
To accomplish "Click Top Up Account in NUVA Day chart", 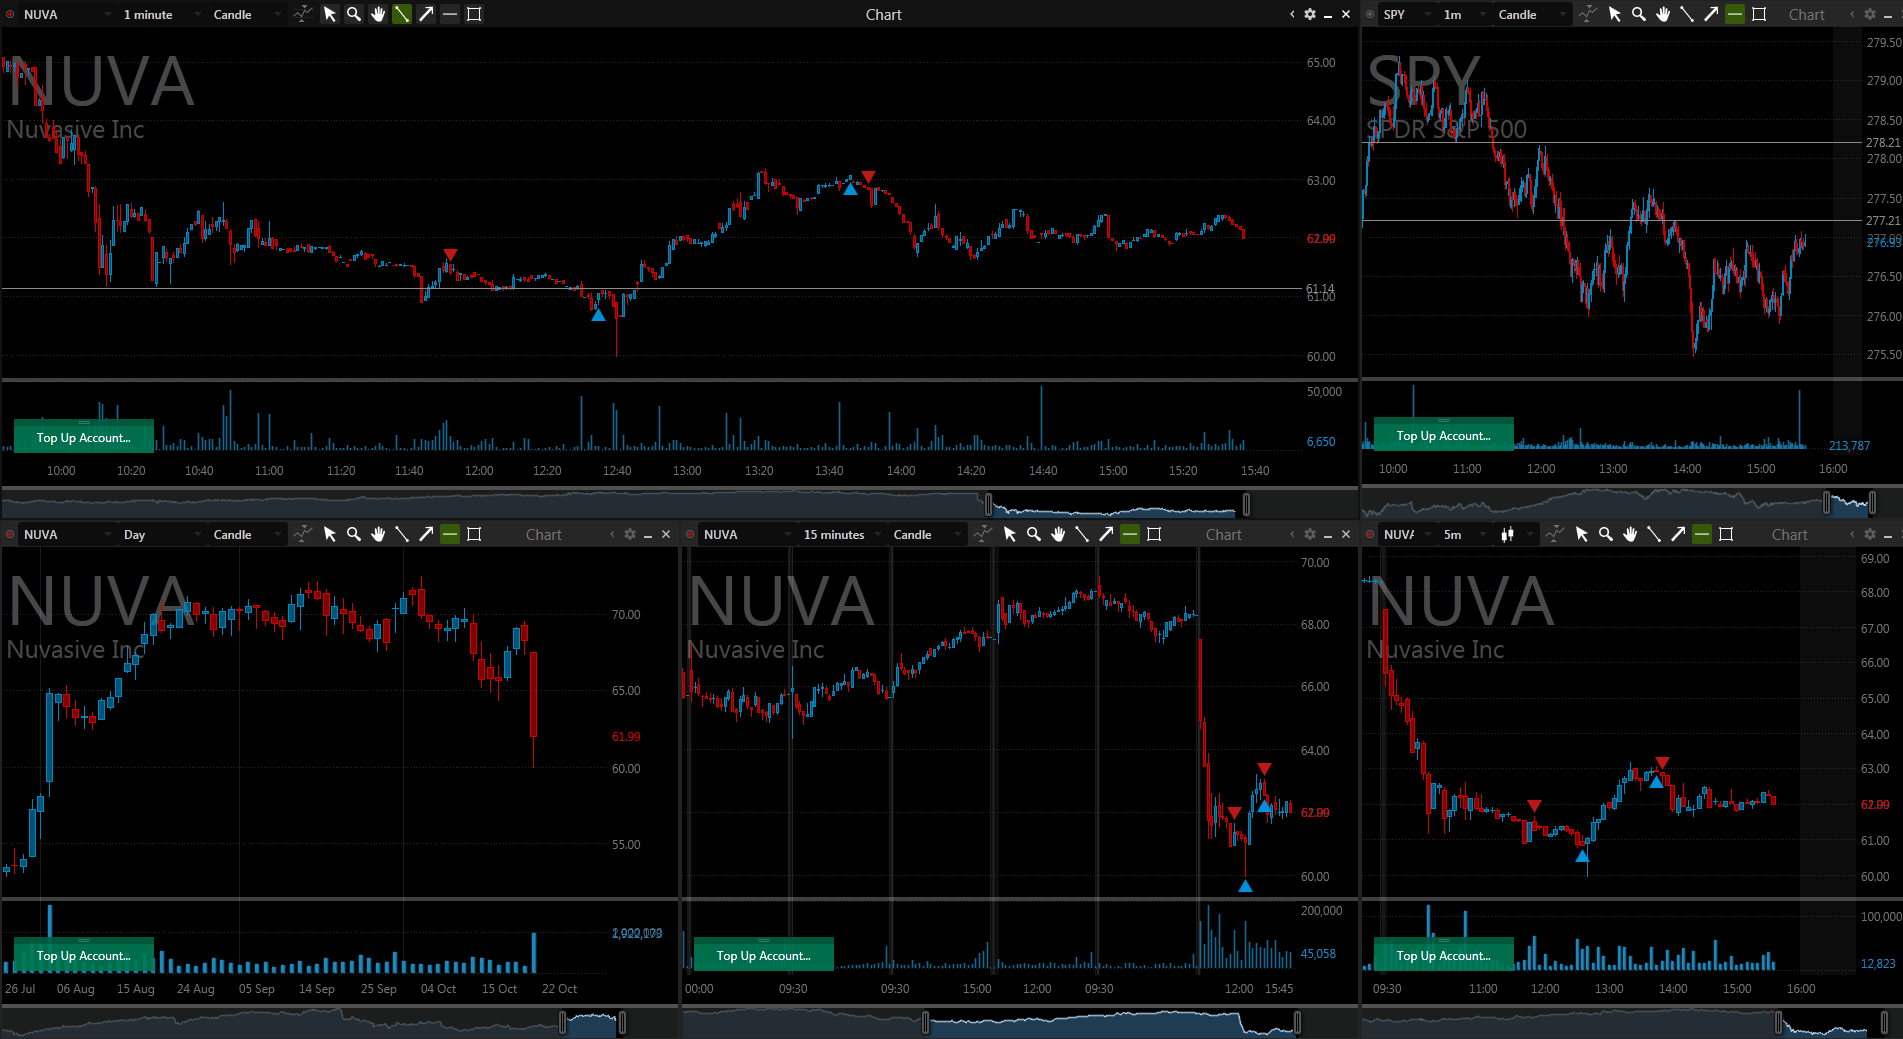I will (84, 955).
